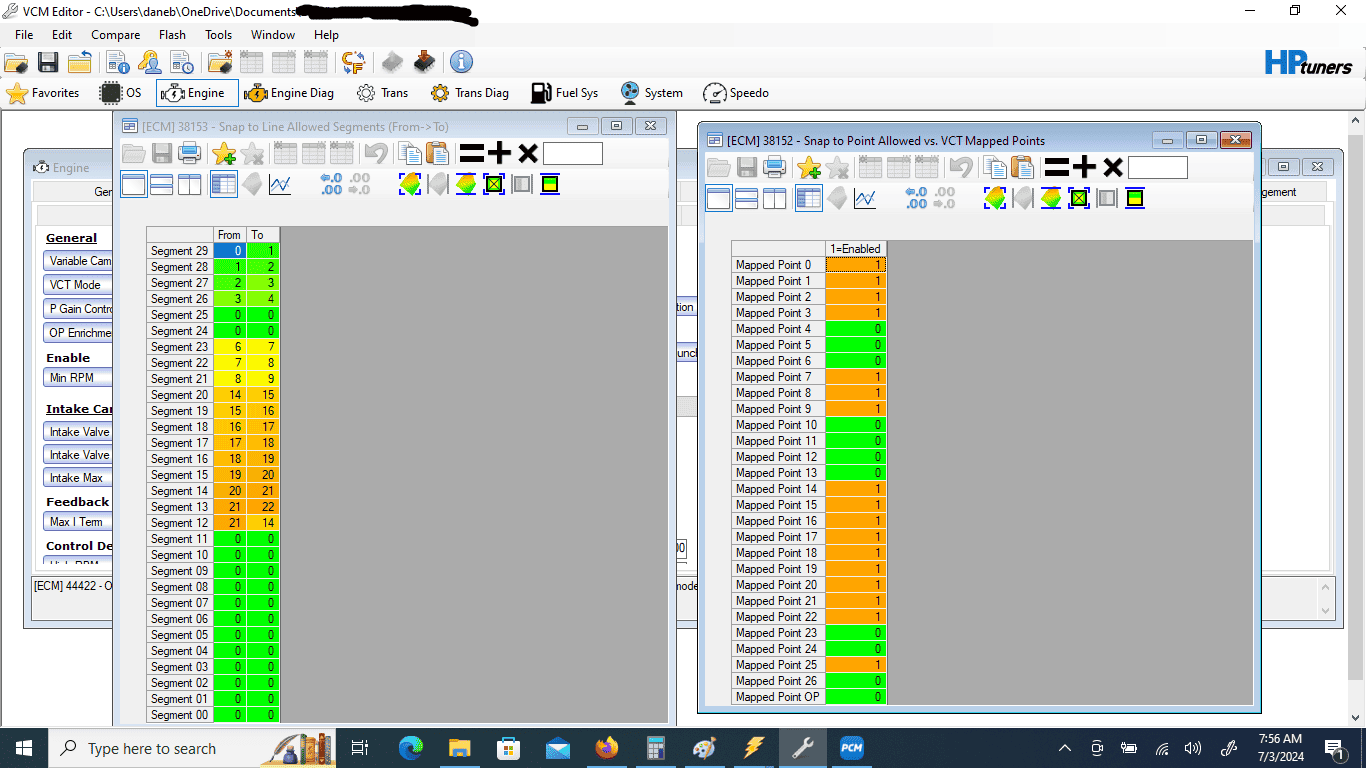Click the decimal places icon in 38152 window

[x=917, y=198]
